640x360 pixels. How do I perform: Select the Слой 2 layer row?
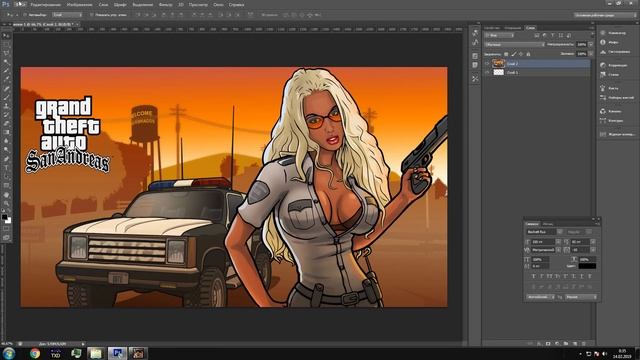pos(537,64)
